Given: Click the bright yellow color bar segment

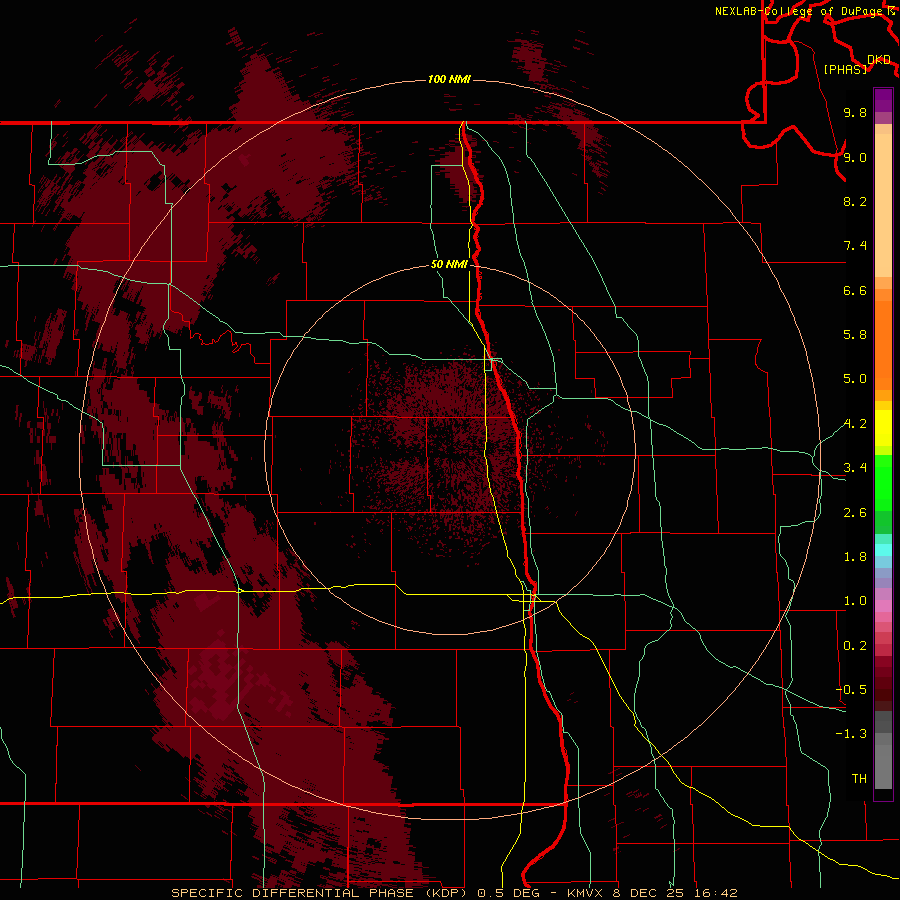Looking at the screenshot, I should (883, 428).
